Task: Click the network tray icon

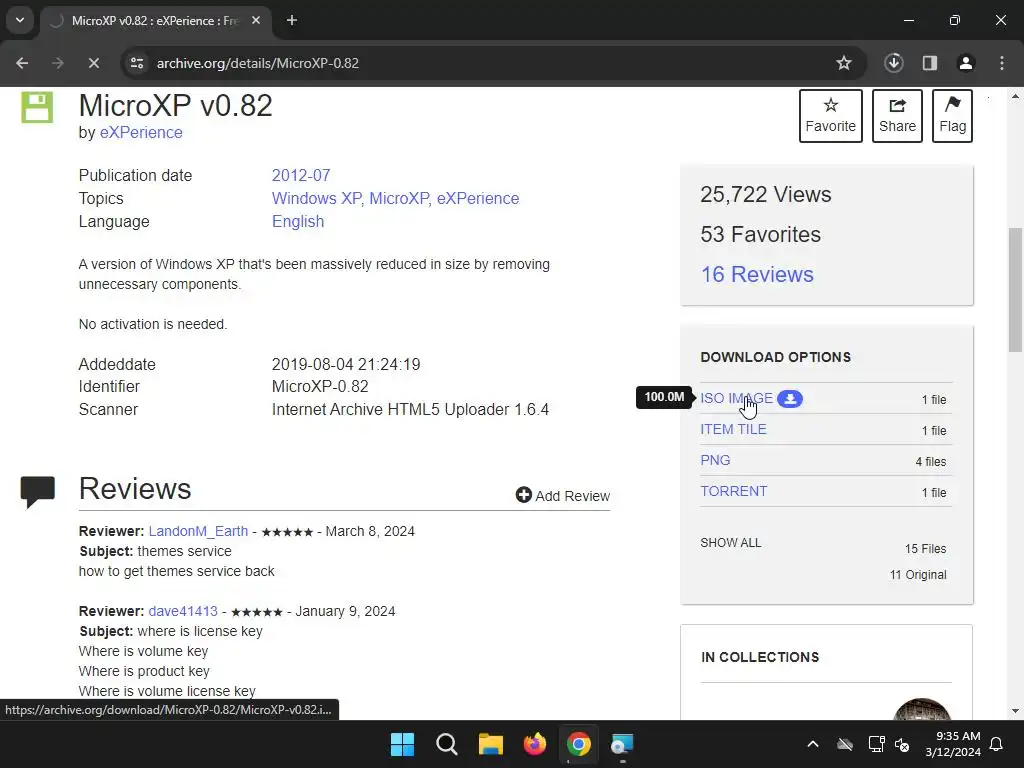Action: pyautogui.click(x=876, y=744)
